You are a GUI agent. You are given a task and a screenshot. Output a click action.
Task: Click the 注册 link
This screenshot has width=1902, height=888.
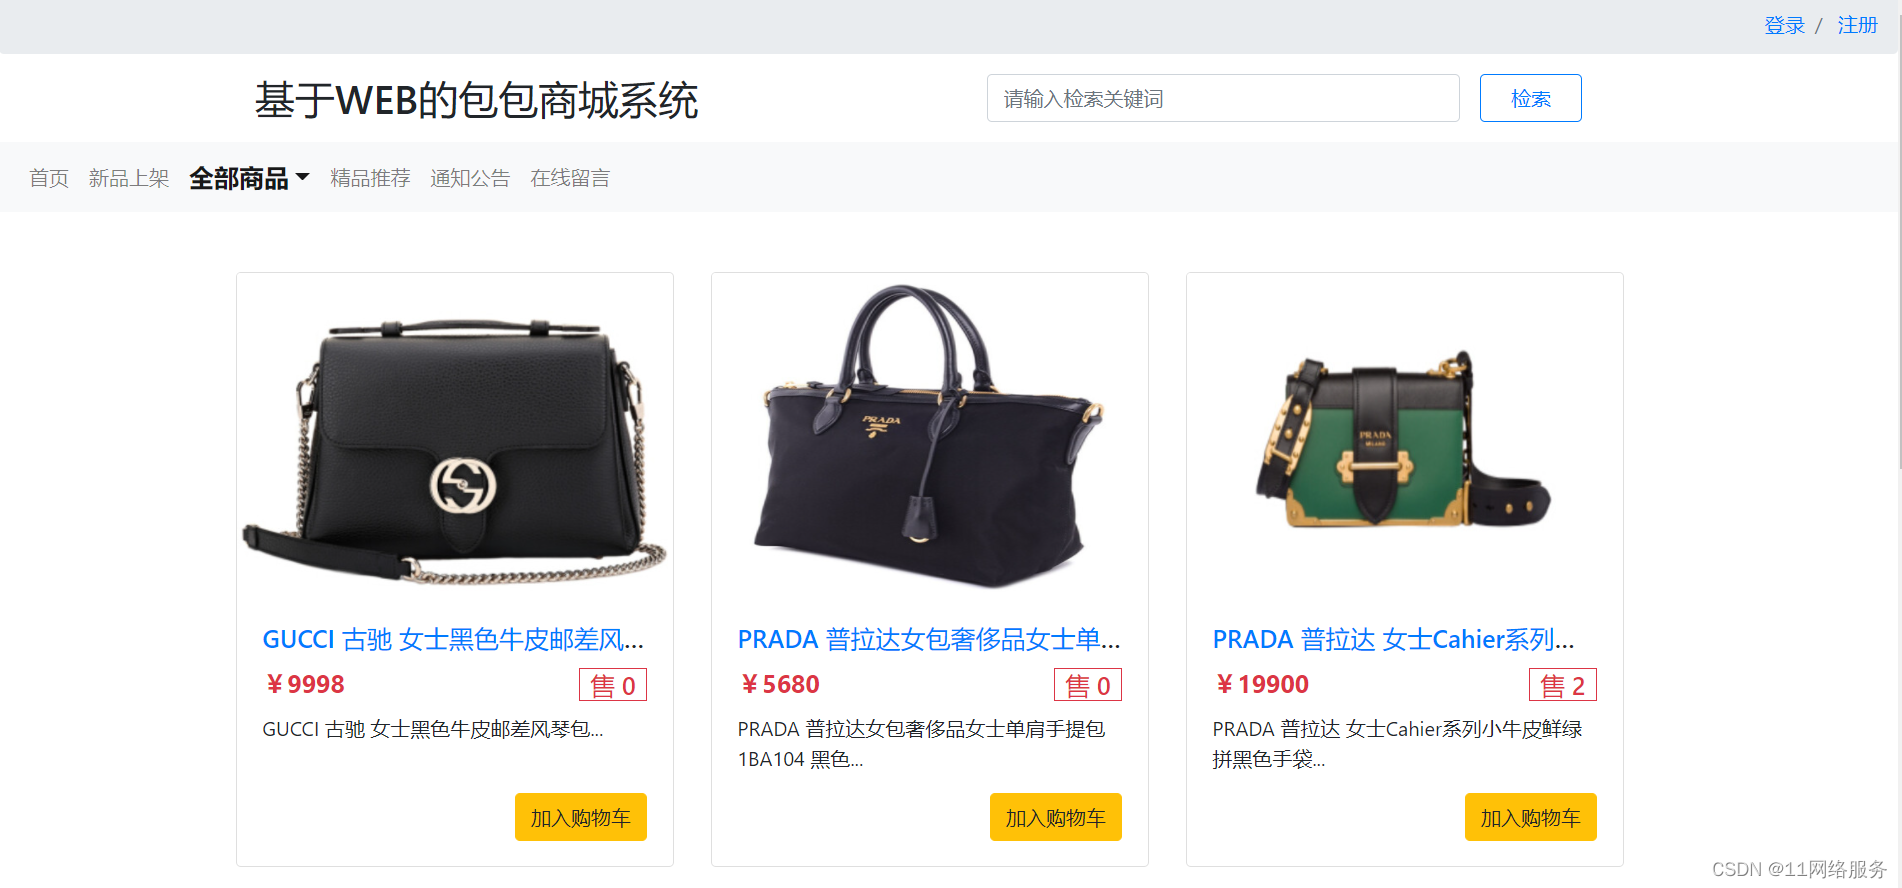[1857, 25]
